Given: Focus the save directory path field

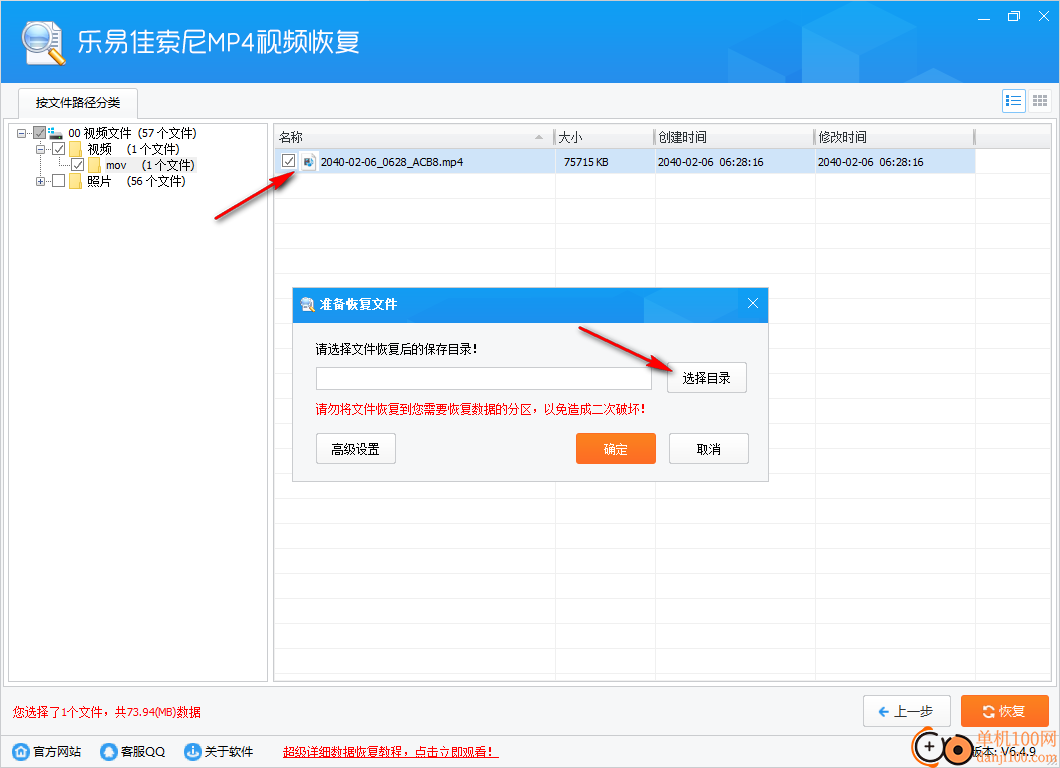Looking at the screenshot, I should coord(484,379).
